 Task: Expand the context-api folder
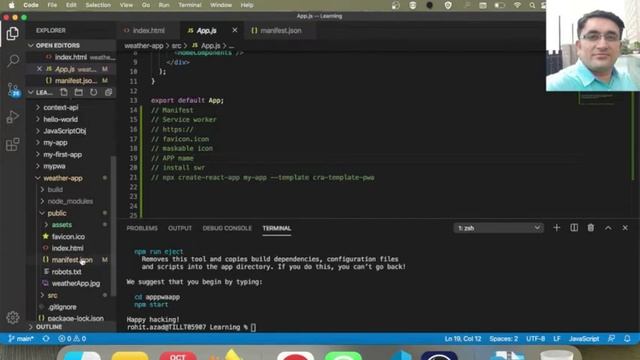point(60,107)
